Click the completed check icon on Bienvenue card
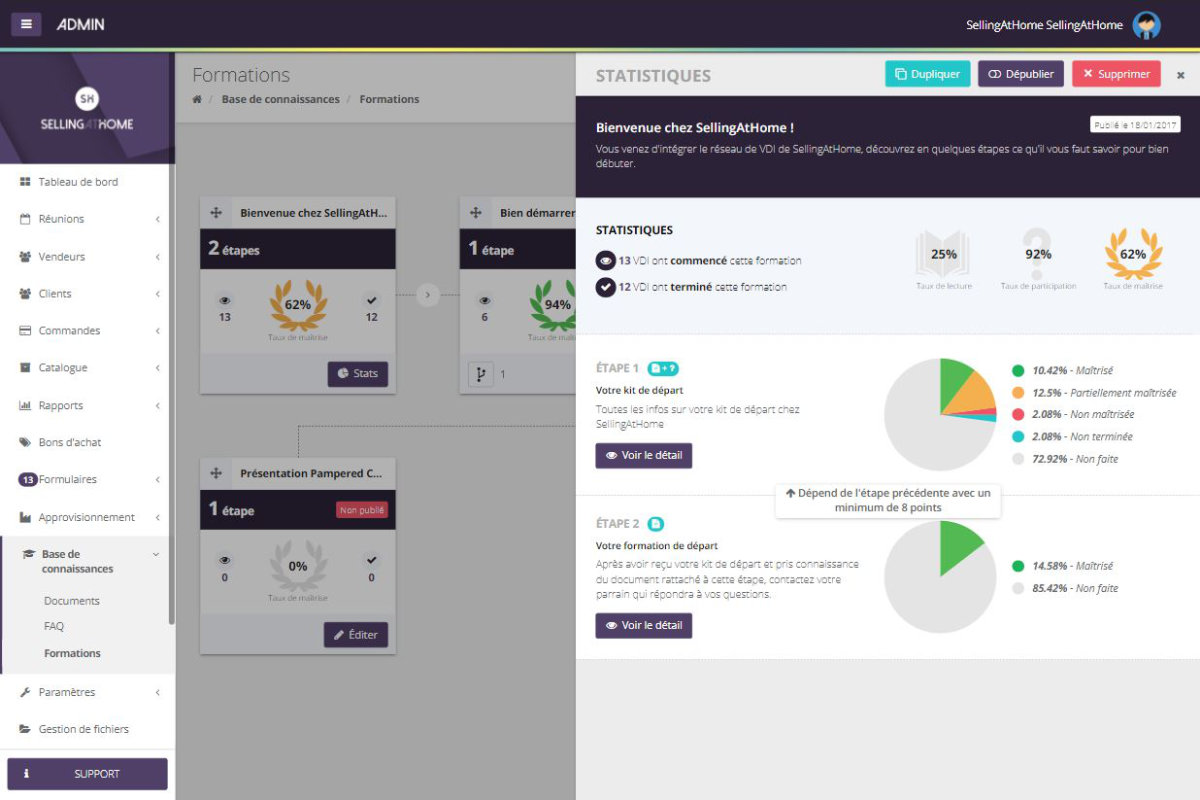Viewport: 1200px width, 800px height. [x=371, y=300]
